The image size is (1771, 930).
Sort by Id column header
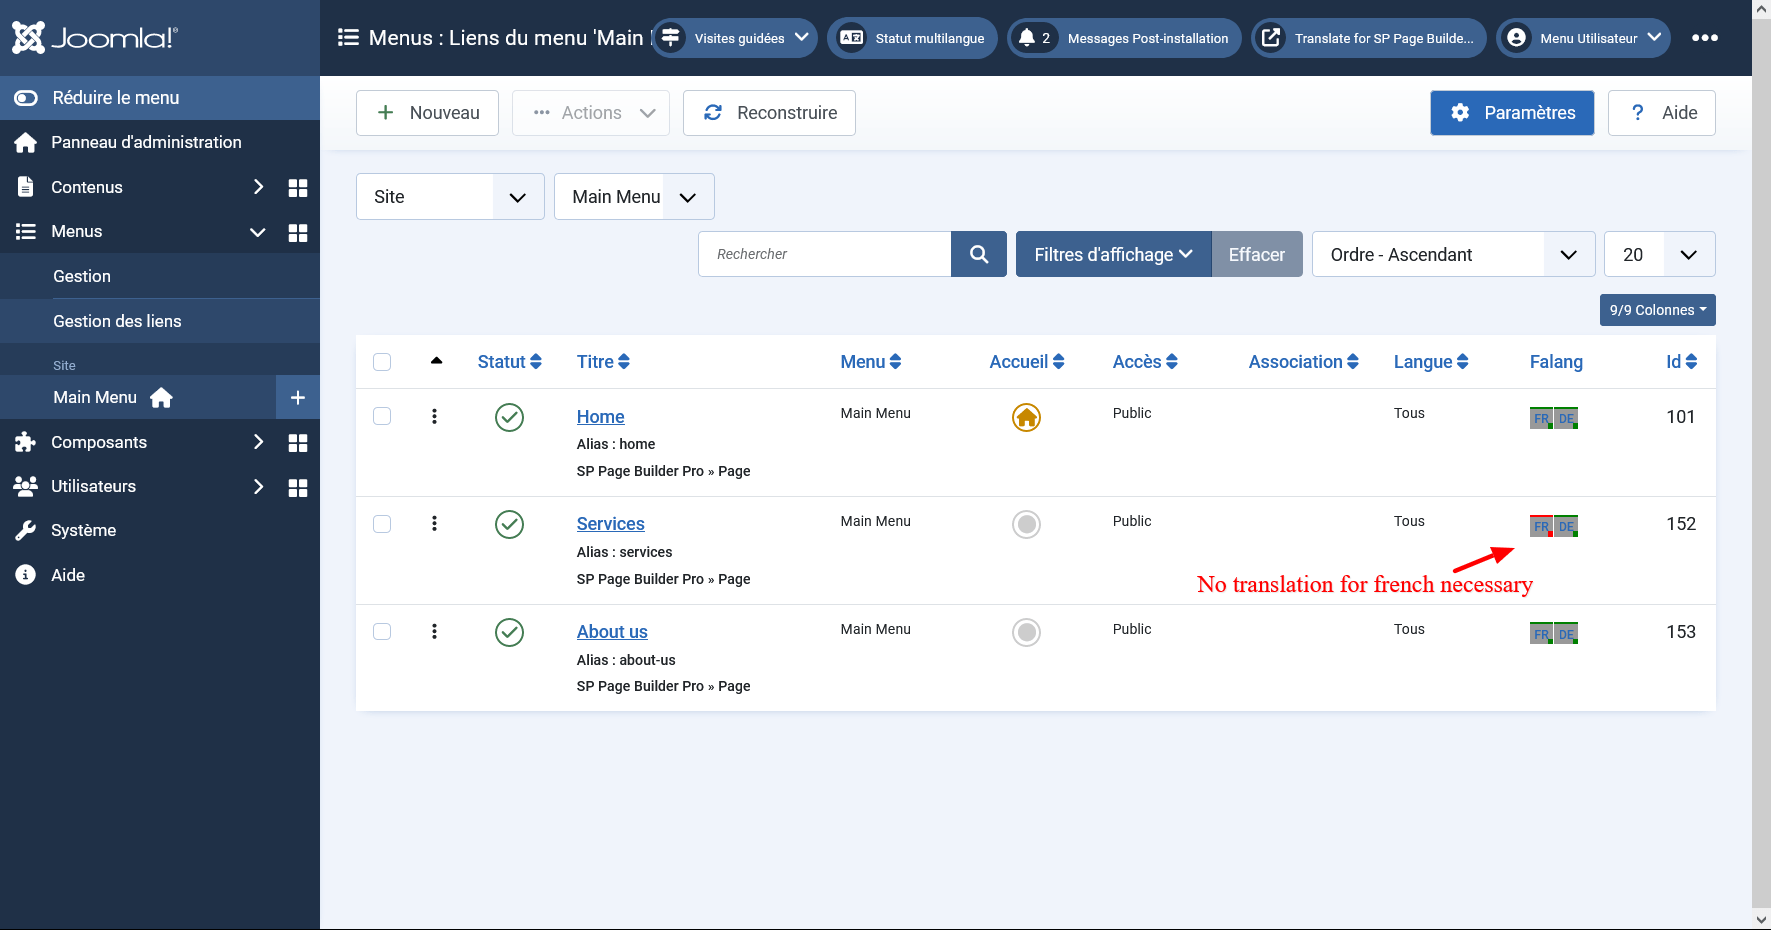tap(1682, 362)
